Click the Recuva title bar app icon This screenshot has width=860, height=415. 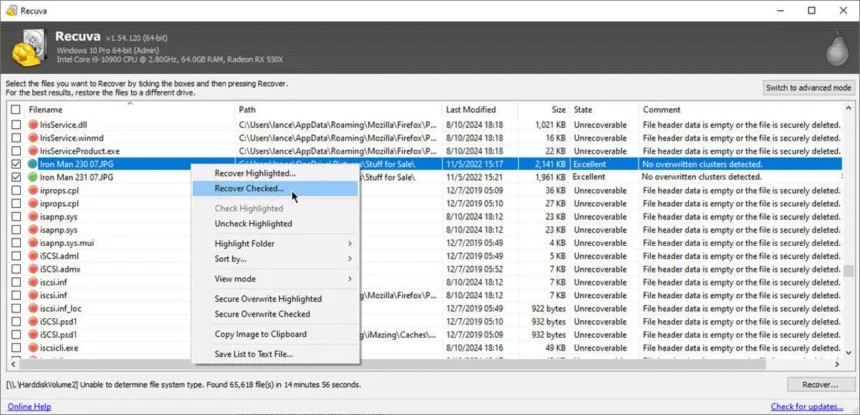[11, 10]
